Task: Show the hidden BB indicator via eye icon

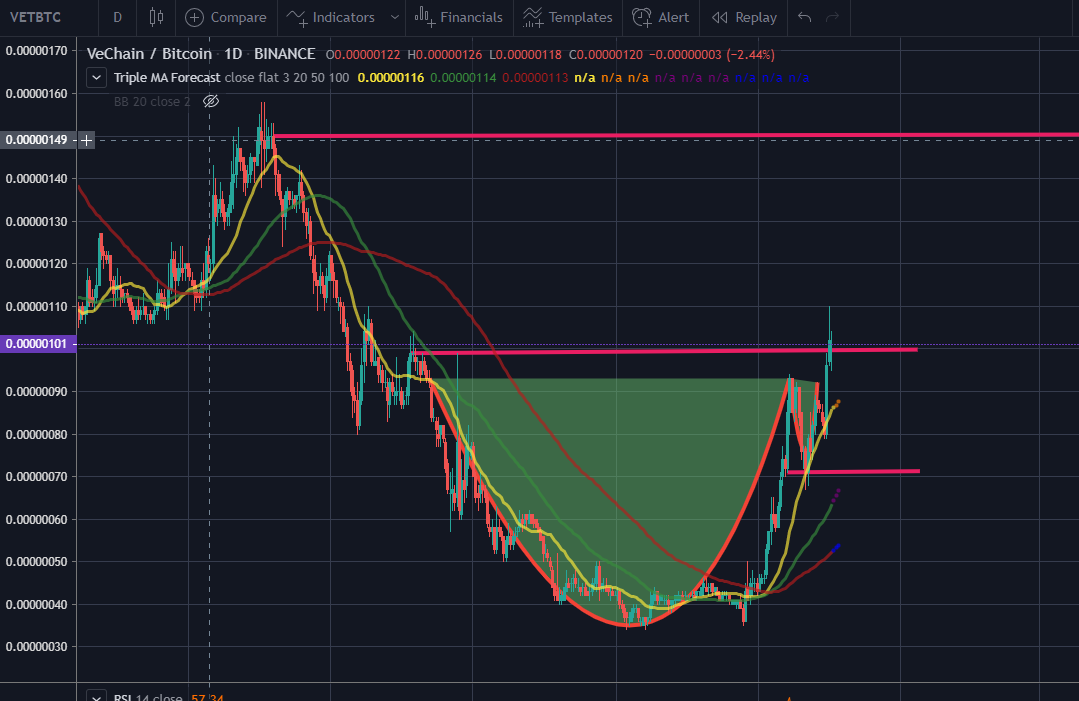Action: tap(210, 101)
